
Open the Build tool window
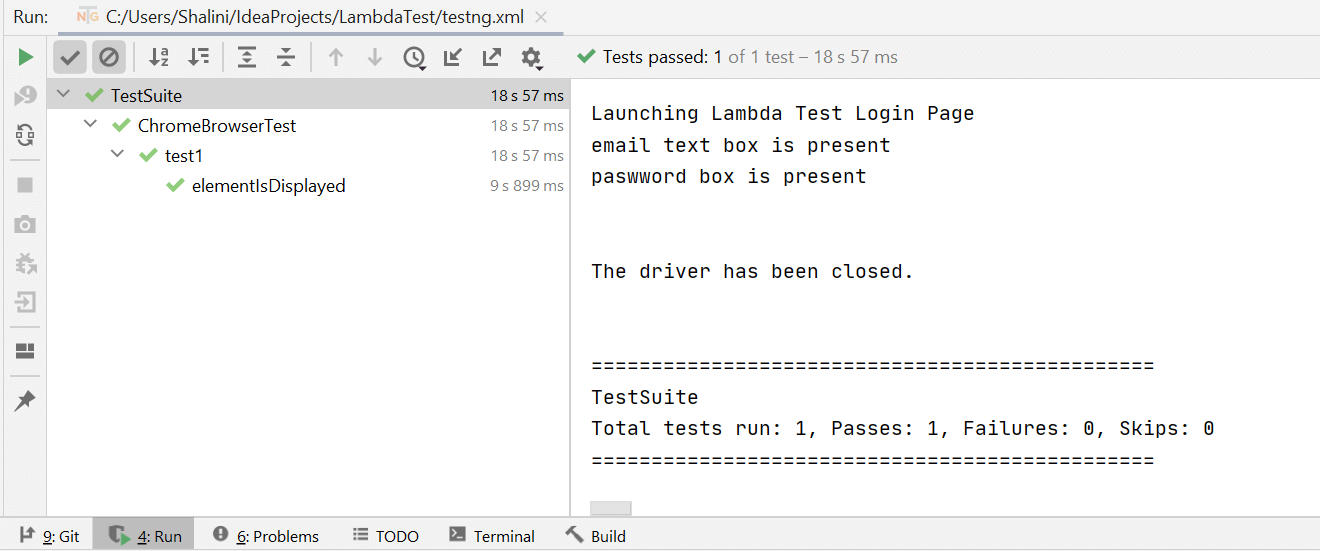point(596,536)
